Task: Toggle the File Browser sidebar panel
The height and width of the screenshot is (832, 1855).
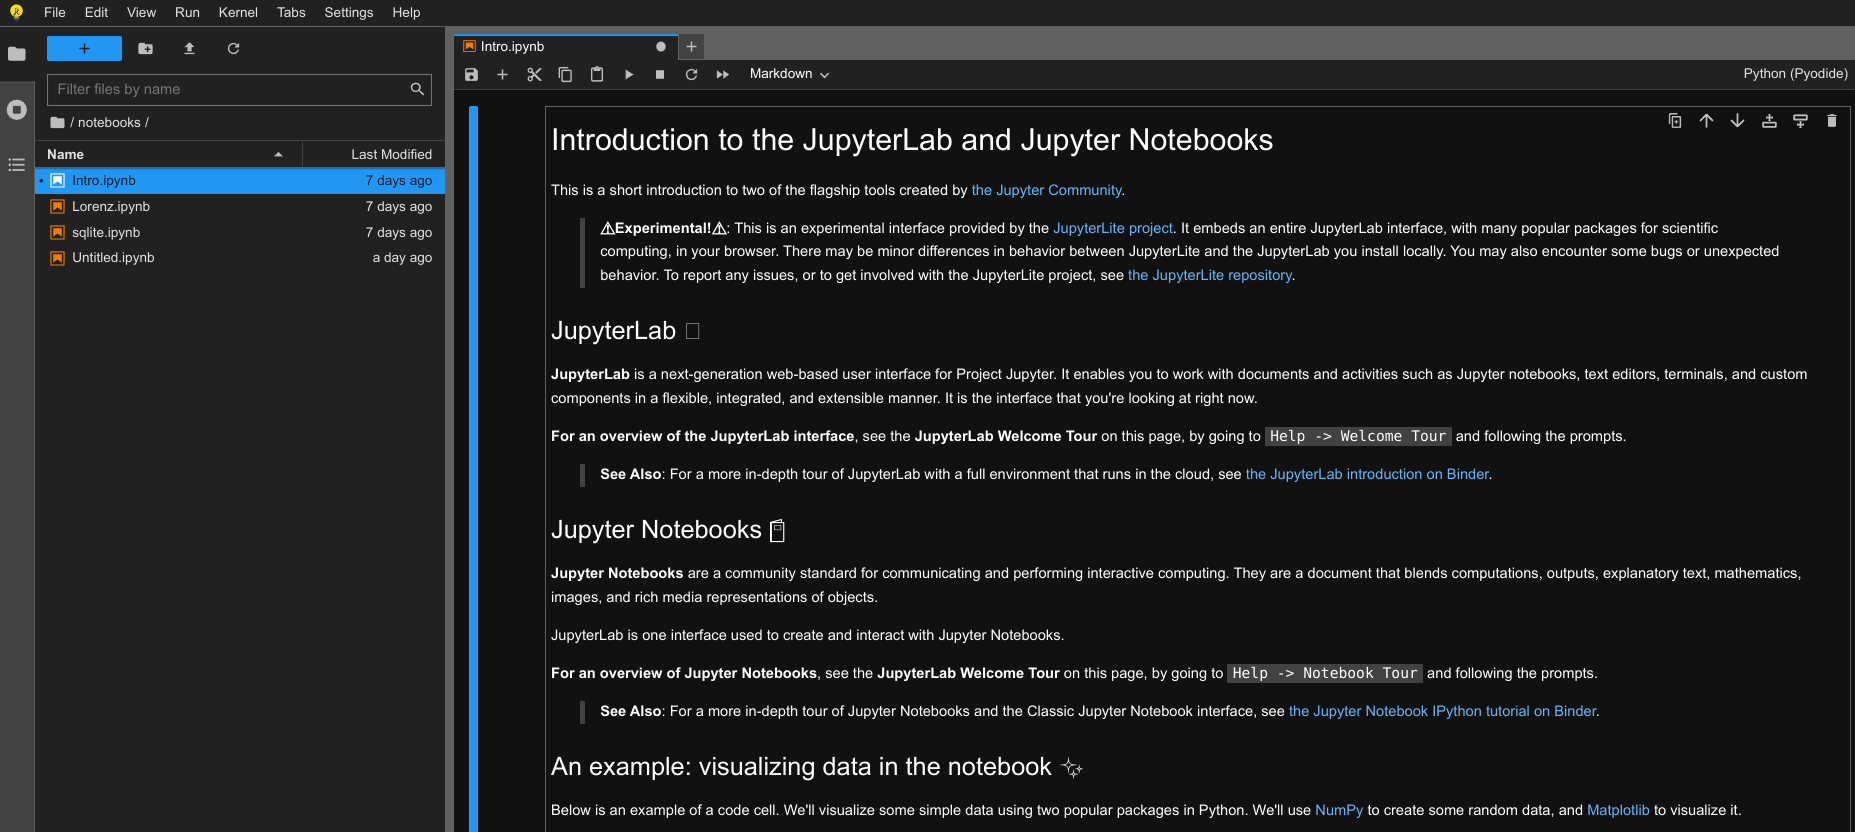Action: point(17,54)
